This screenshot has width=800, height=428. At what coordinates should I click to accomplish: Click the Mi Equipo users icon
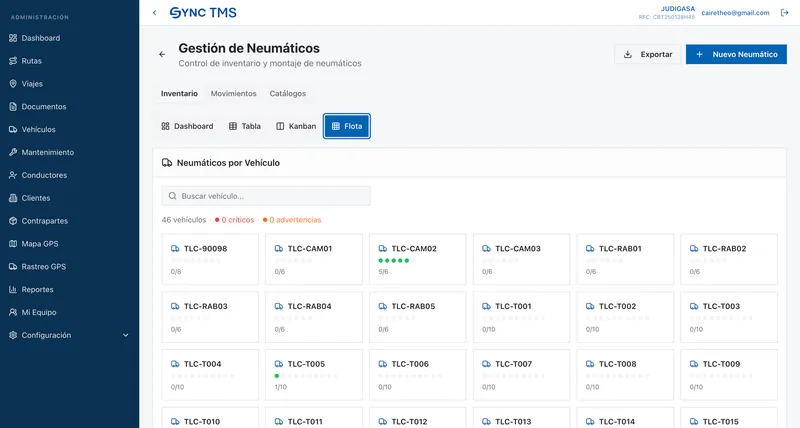[13, 312]
